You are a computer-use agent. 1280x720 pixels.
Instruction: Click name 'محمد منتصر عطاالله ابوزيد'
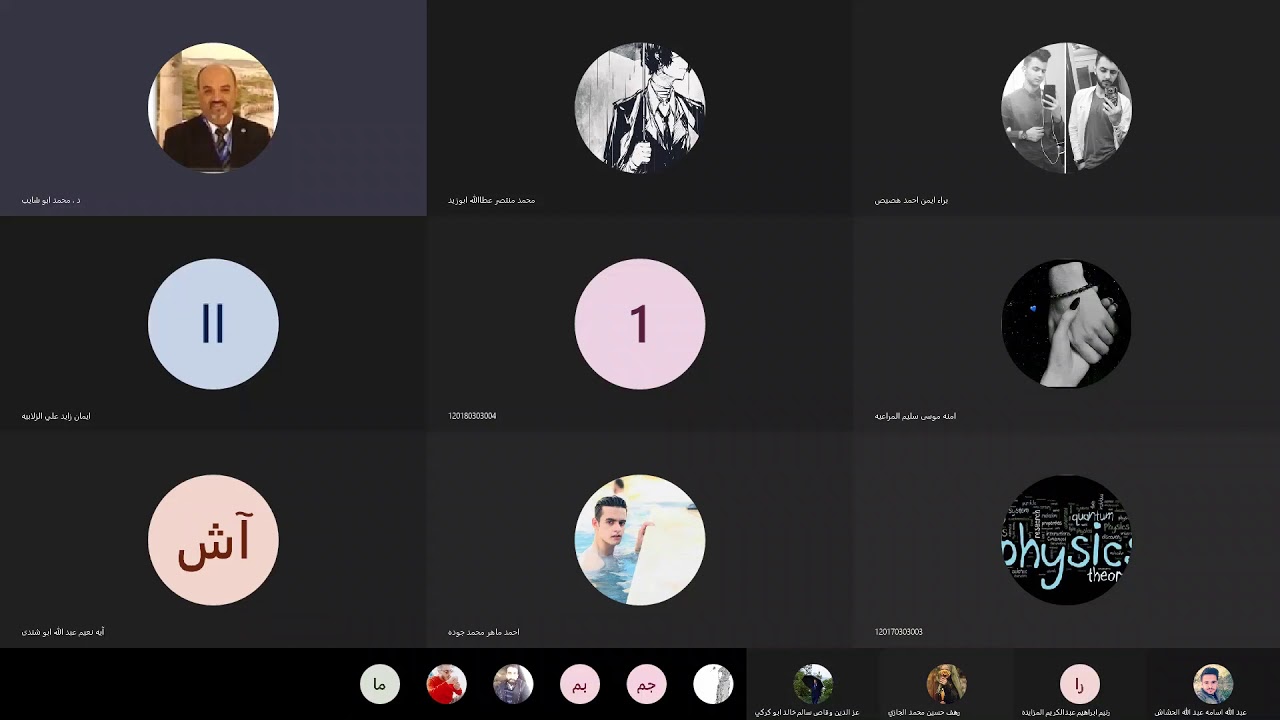[491, 200]
